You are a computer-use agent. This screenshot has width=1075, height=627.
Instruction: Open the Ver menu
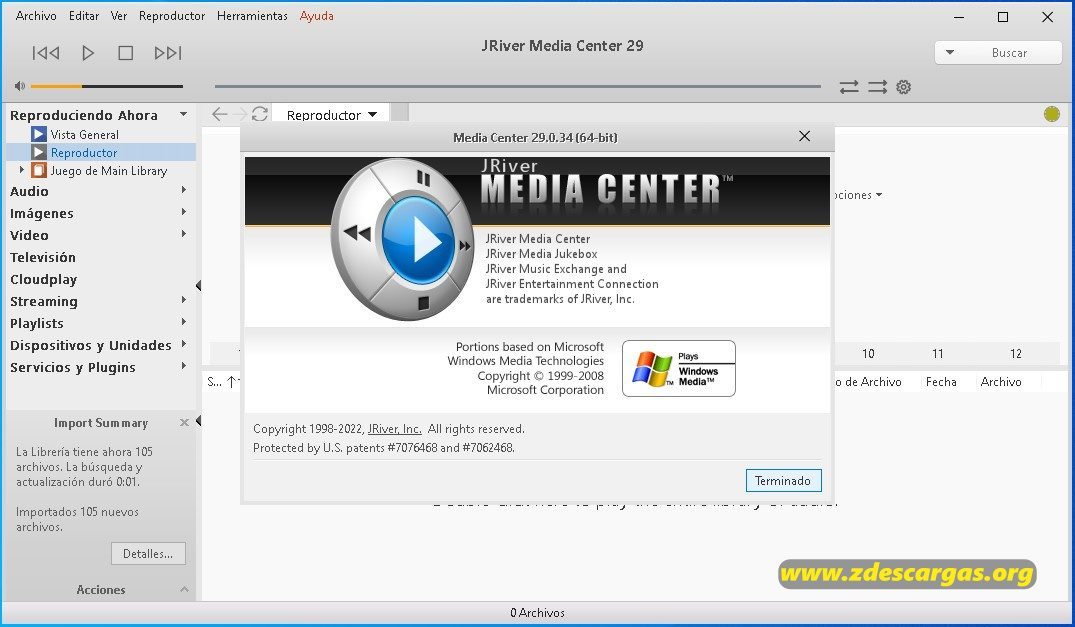[119, 16]
